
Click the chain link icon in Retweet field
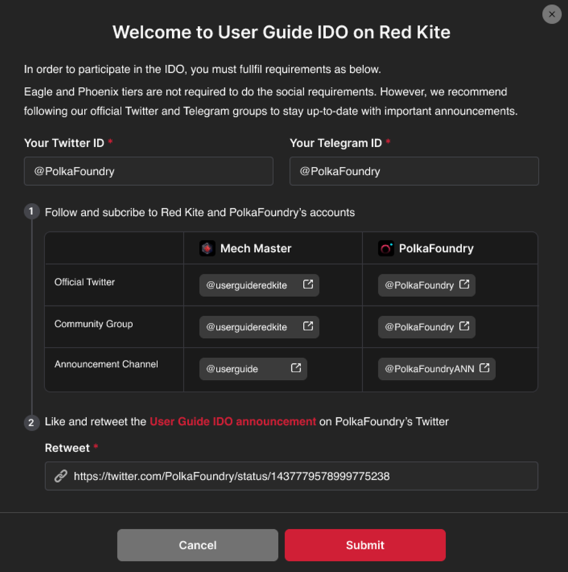pos(61,476)
